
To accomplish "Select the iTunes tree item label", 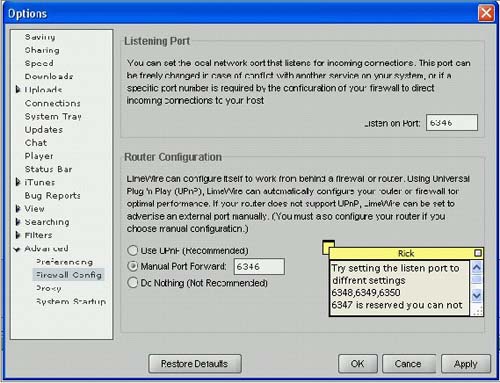I will point(40,182).
